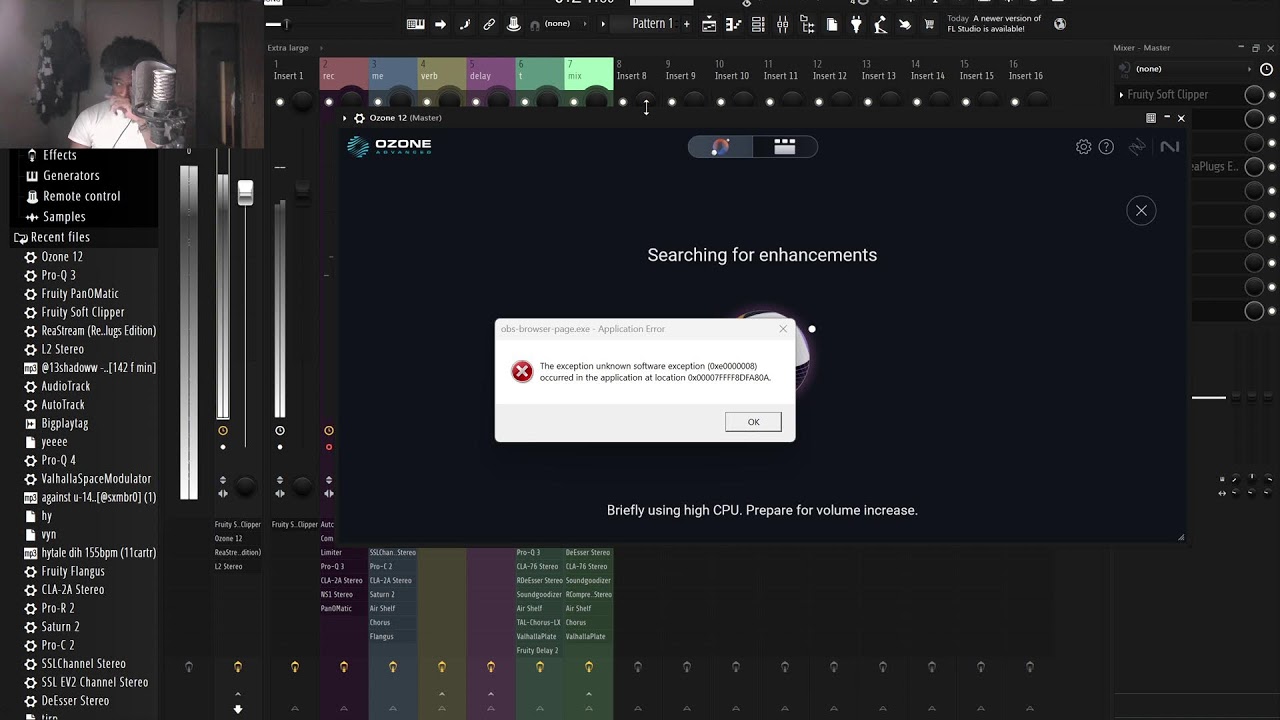Toggle the effects bulb on the me track
Screen dimensions: 1280x720
click(393, 667)
